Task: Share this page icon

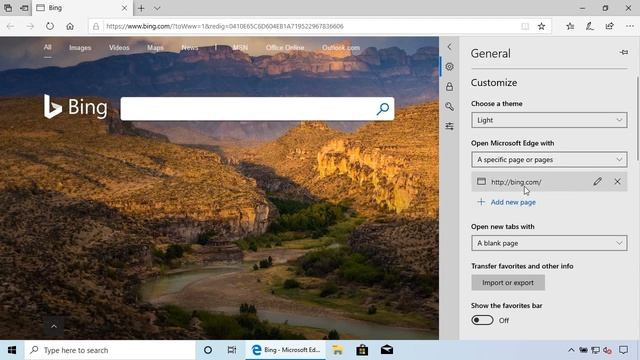Action: (x=610, y=26)
